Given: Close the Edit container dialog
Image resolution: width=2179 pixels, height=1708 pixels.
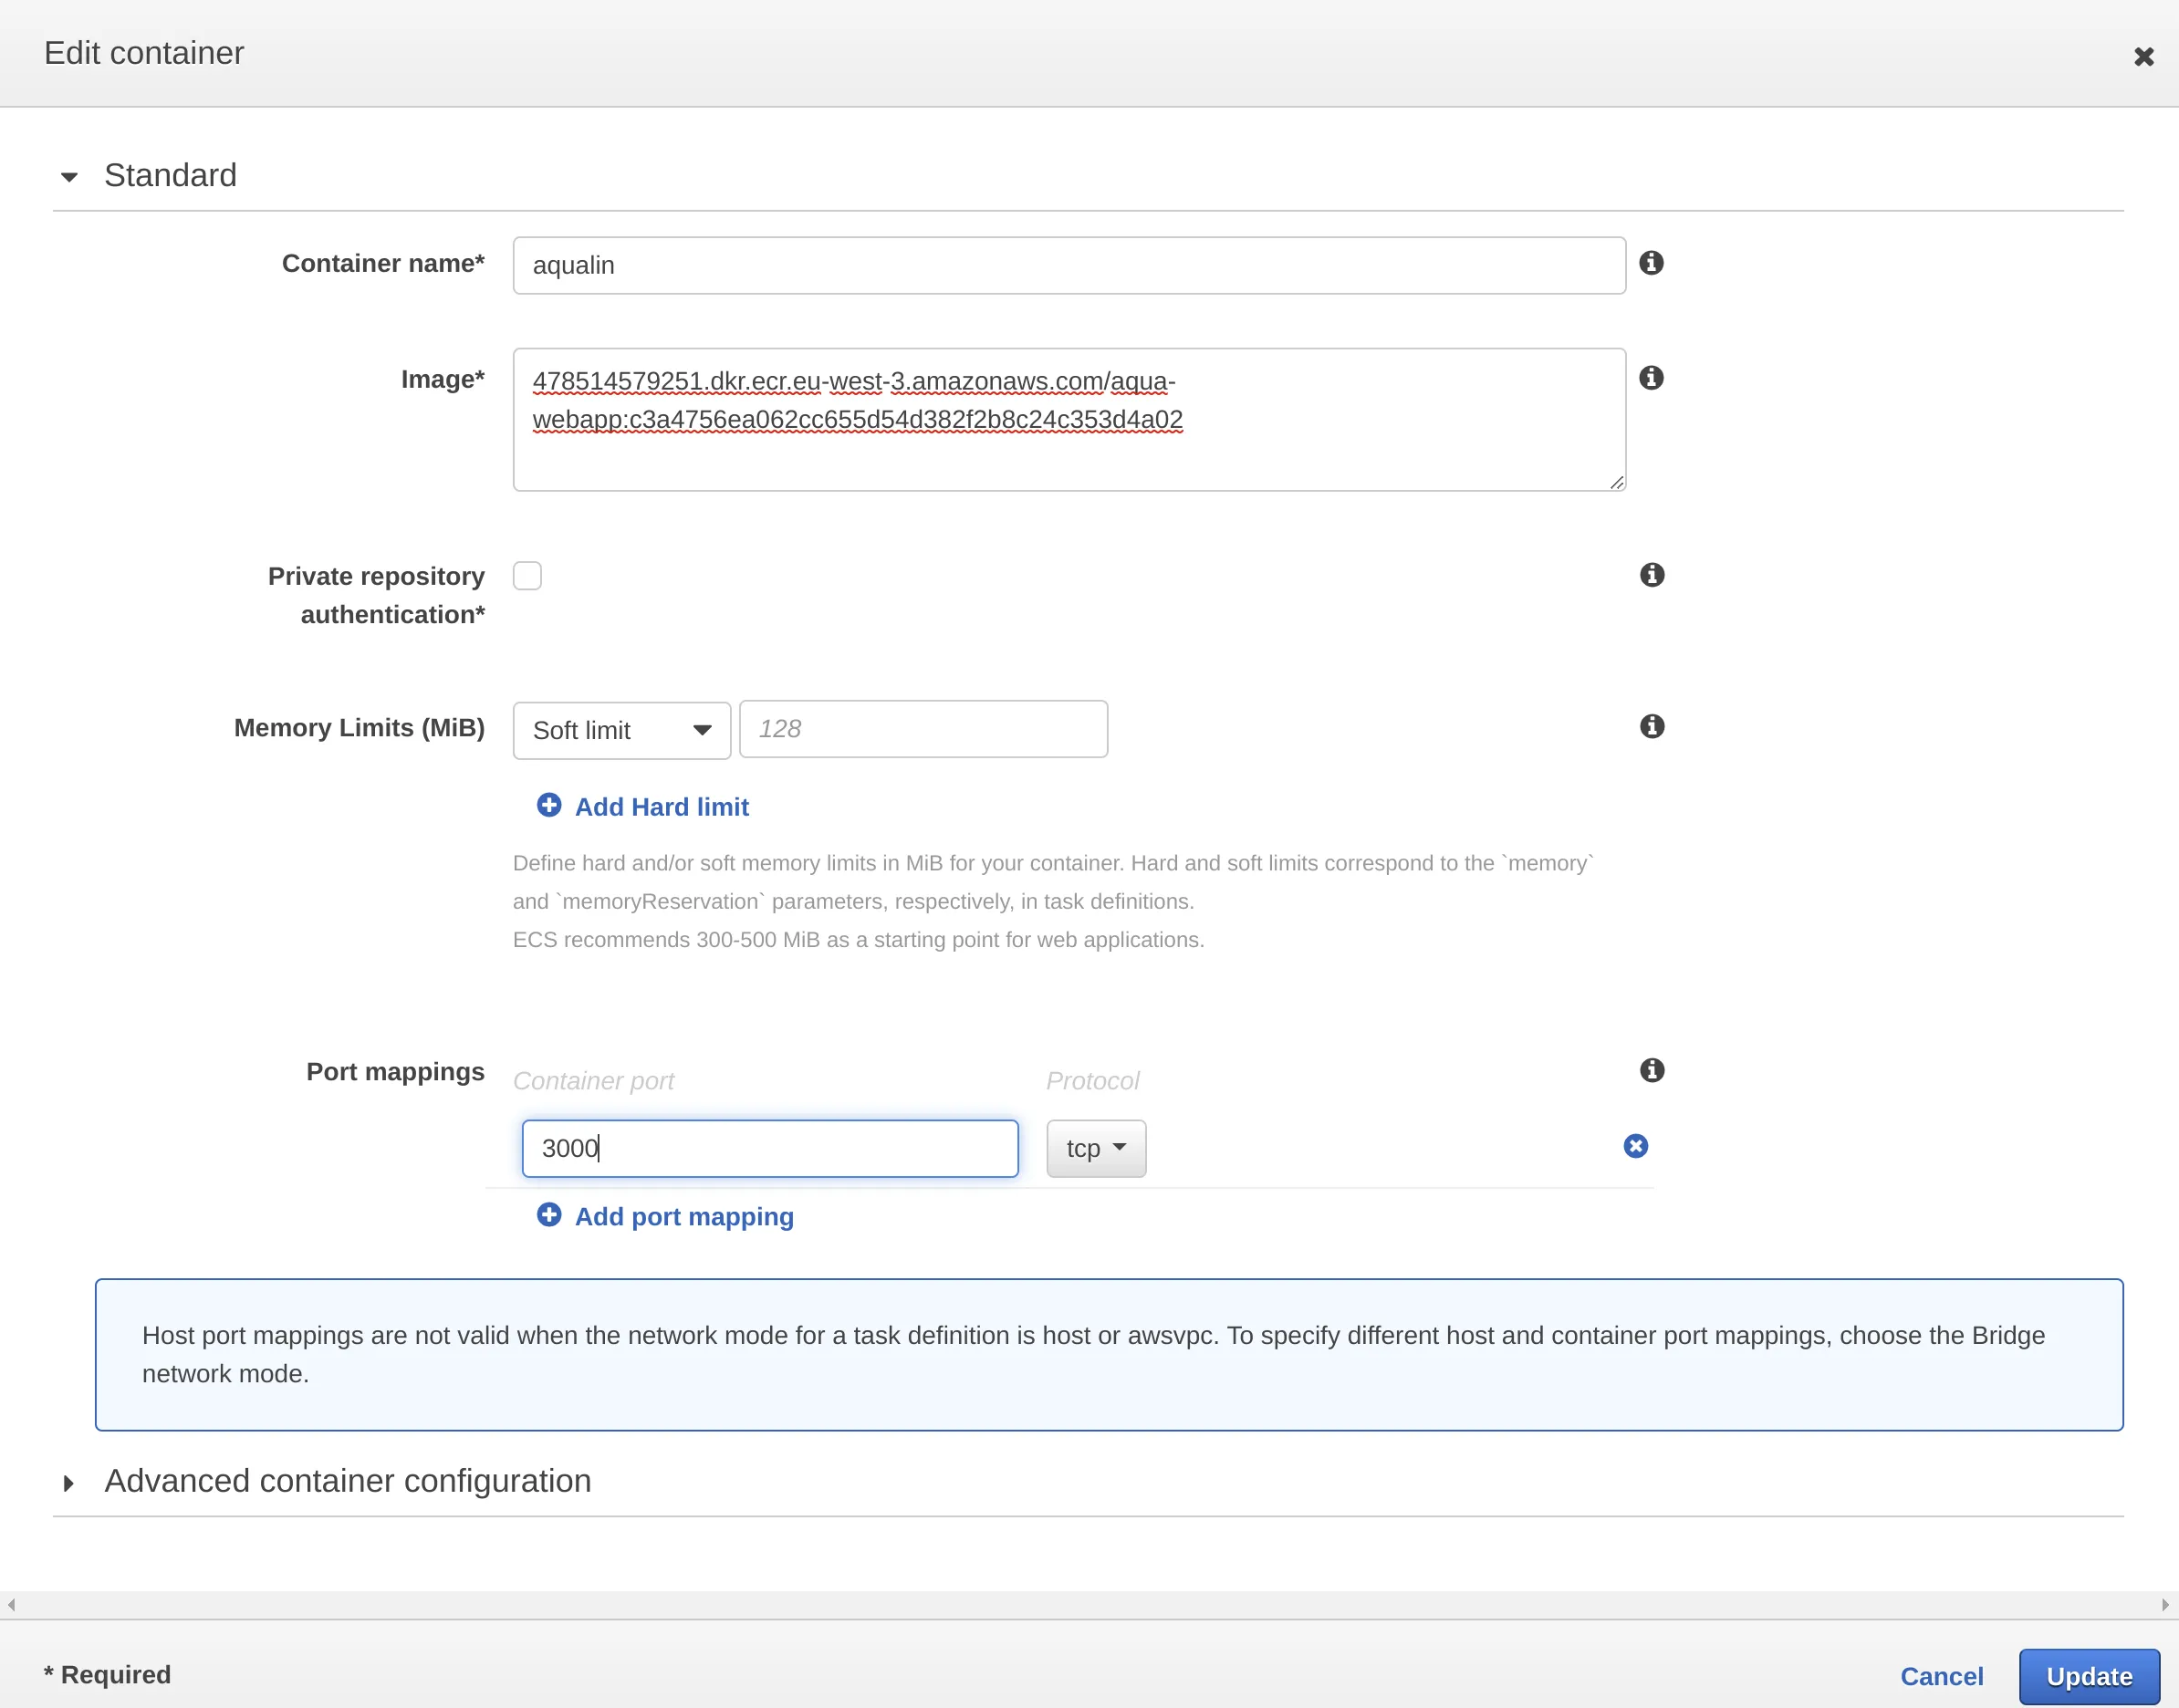Looking at the screenshot, I should pyautogui.click(x=2144, y=56).
